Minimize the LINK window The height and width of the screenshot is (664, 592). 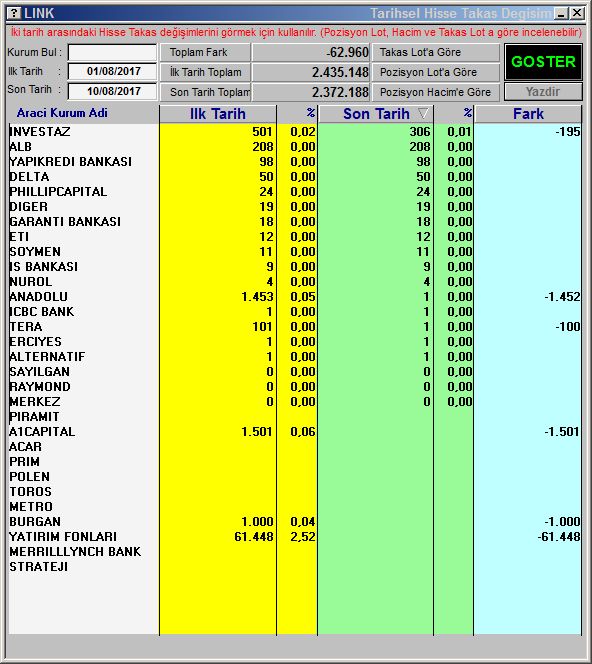562,14
